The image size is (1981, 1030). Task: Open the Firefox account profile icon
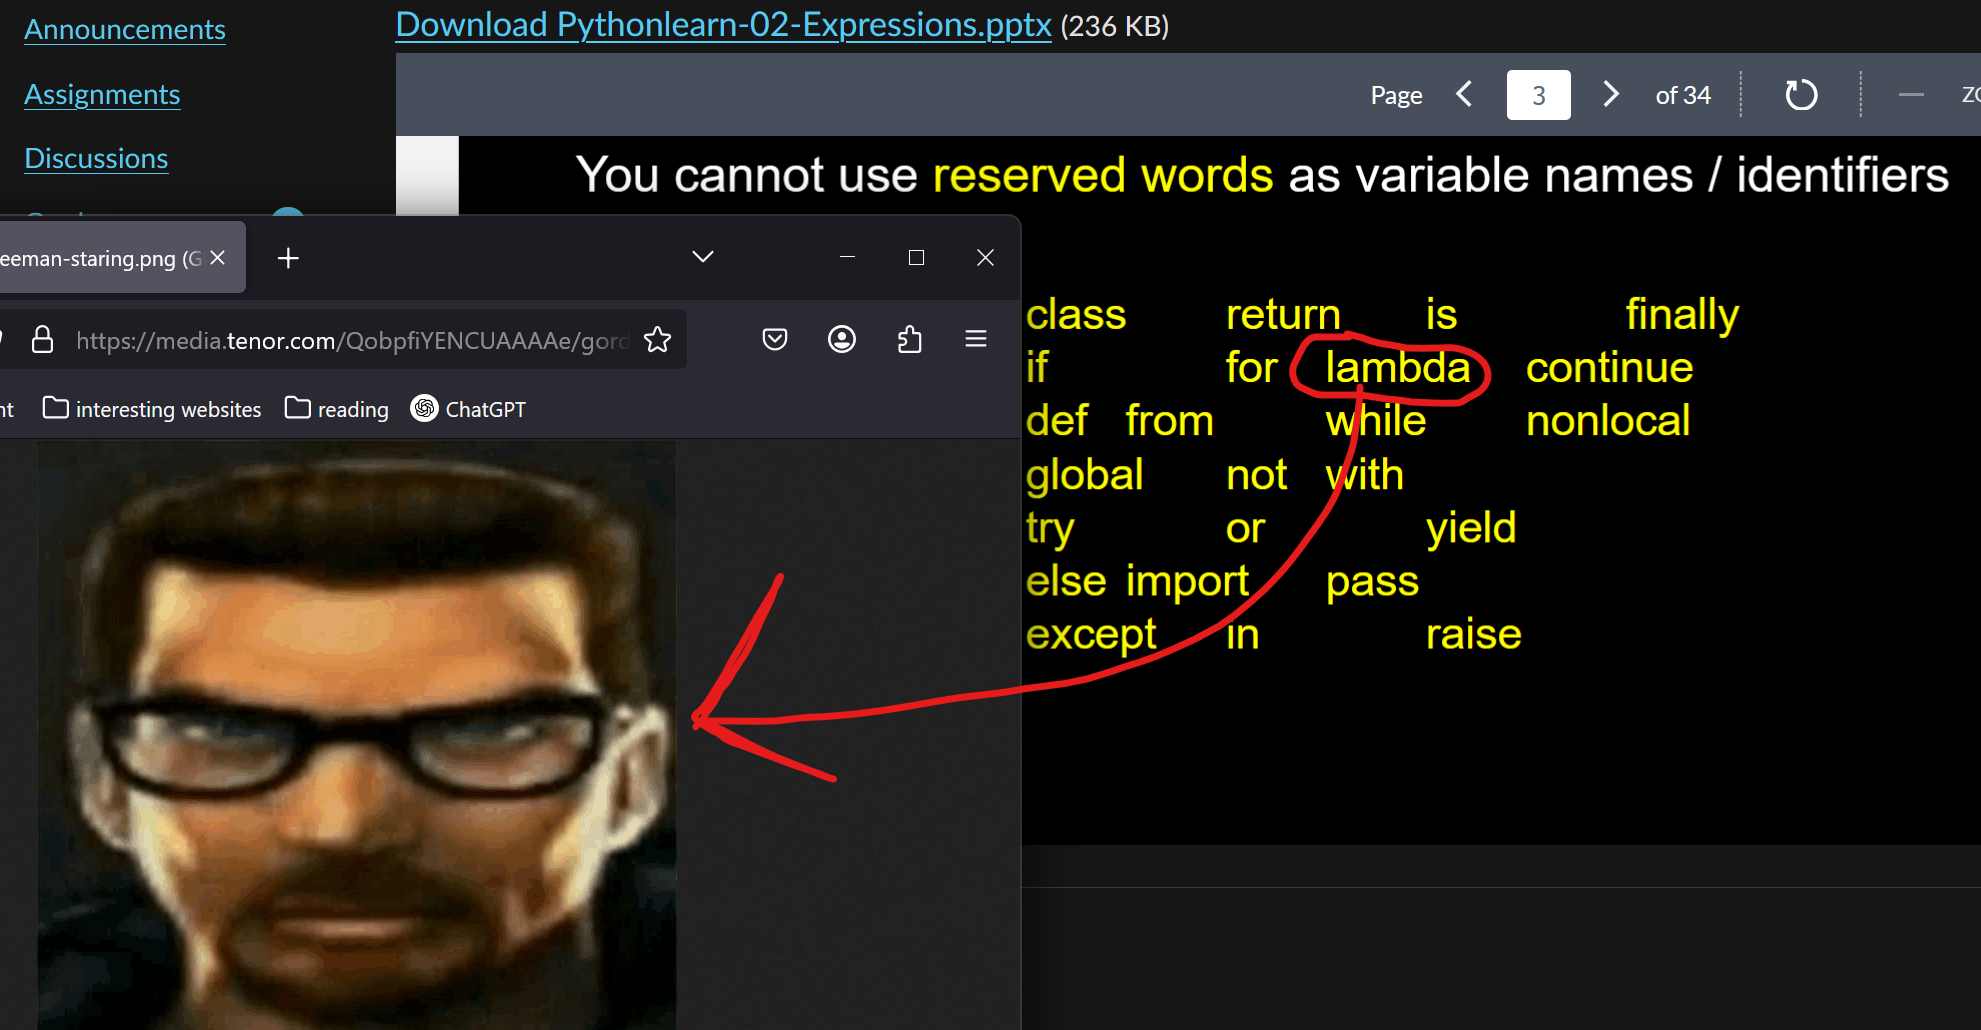point(842,340)
